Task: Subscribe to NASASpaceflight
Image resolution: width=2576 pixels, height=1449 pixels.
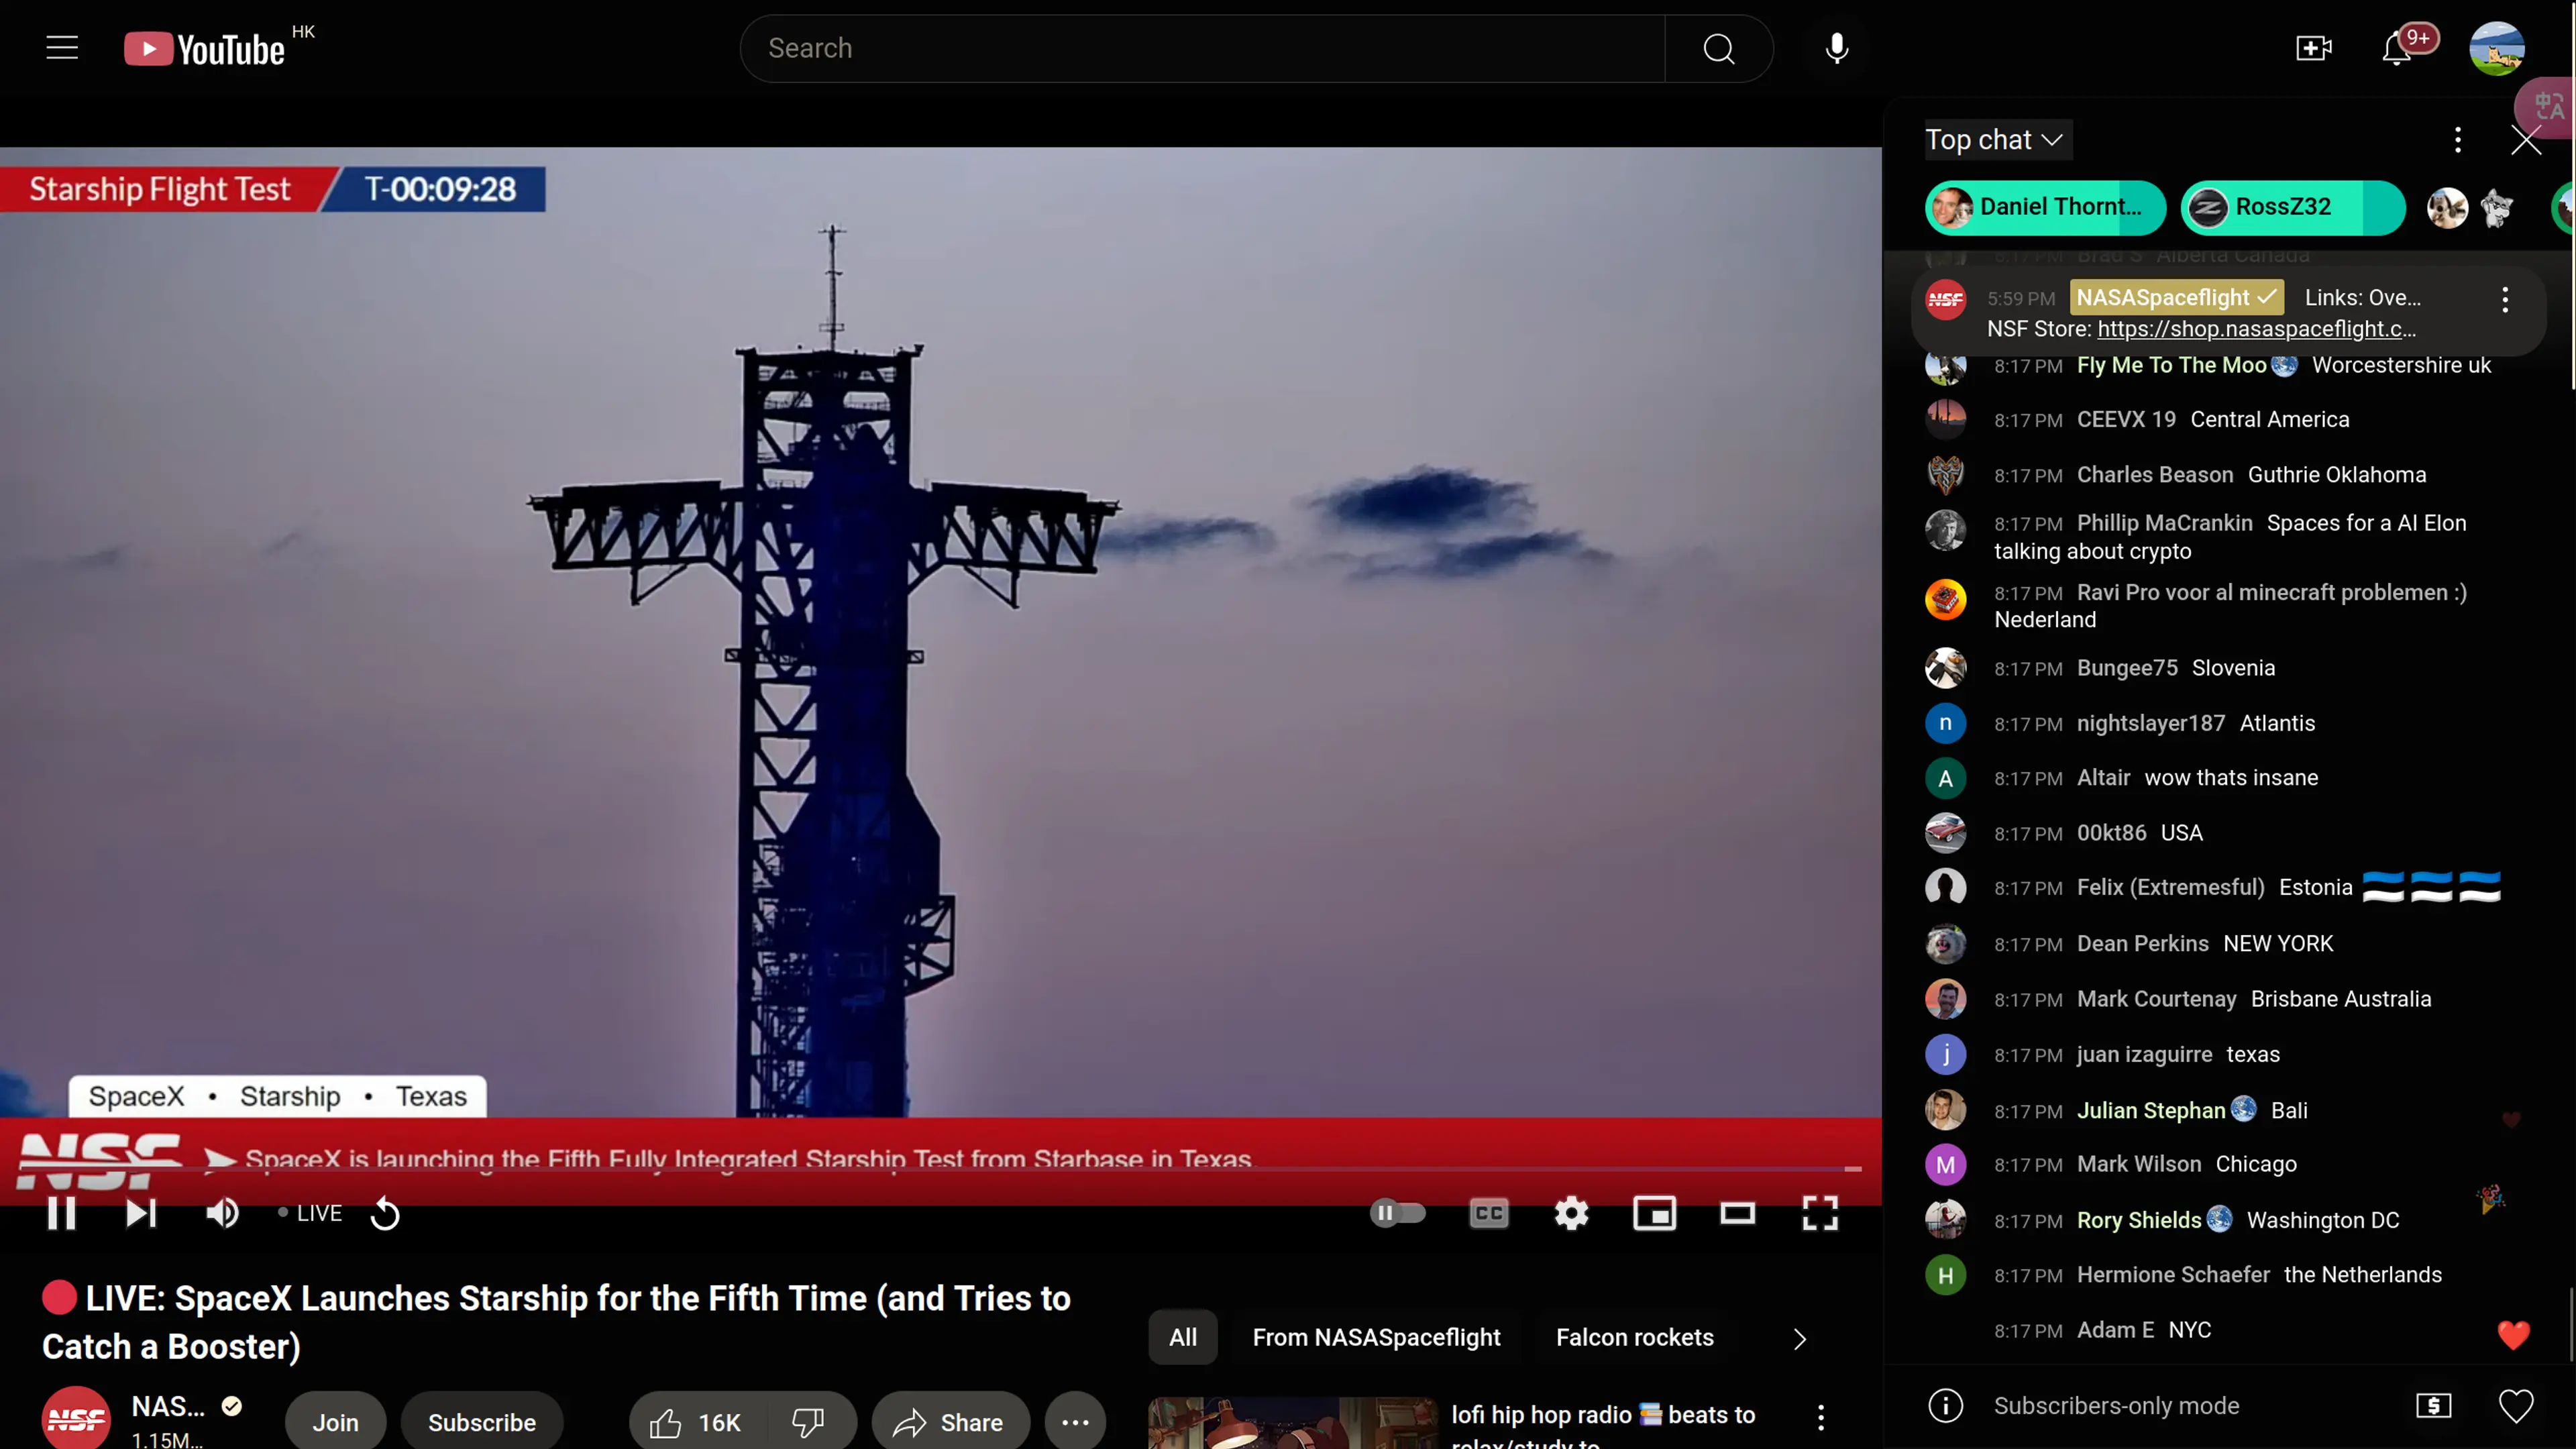Action: (482, 1422)
